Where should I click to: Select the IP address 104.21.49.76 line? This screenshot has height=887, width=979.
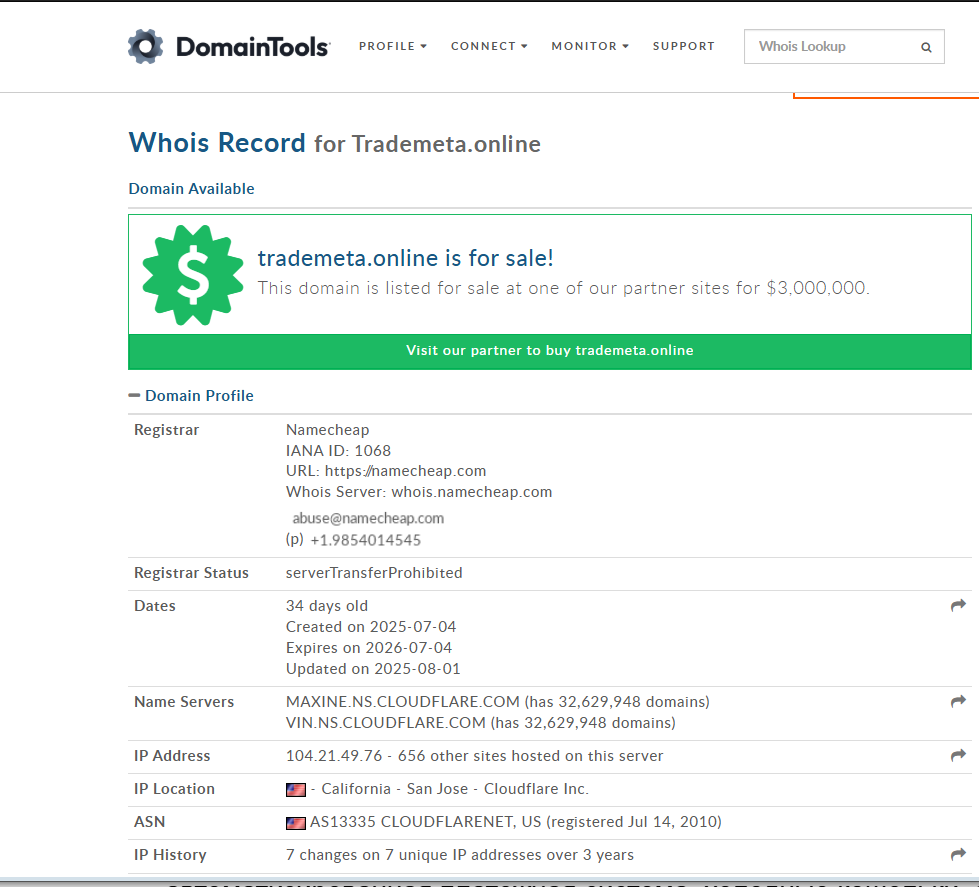[475, 756]
